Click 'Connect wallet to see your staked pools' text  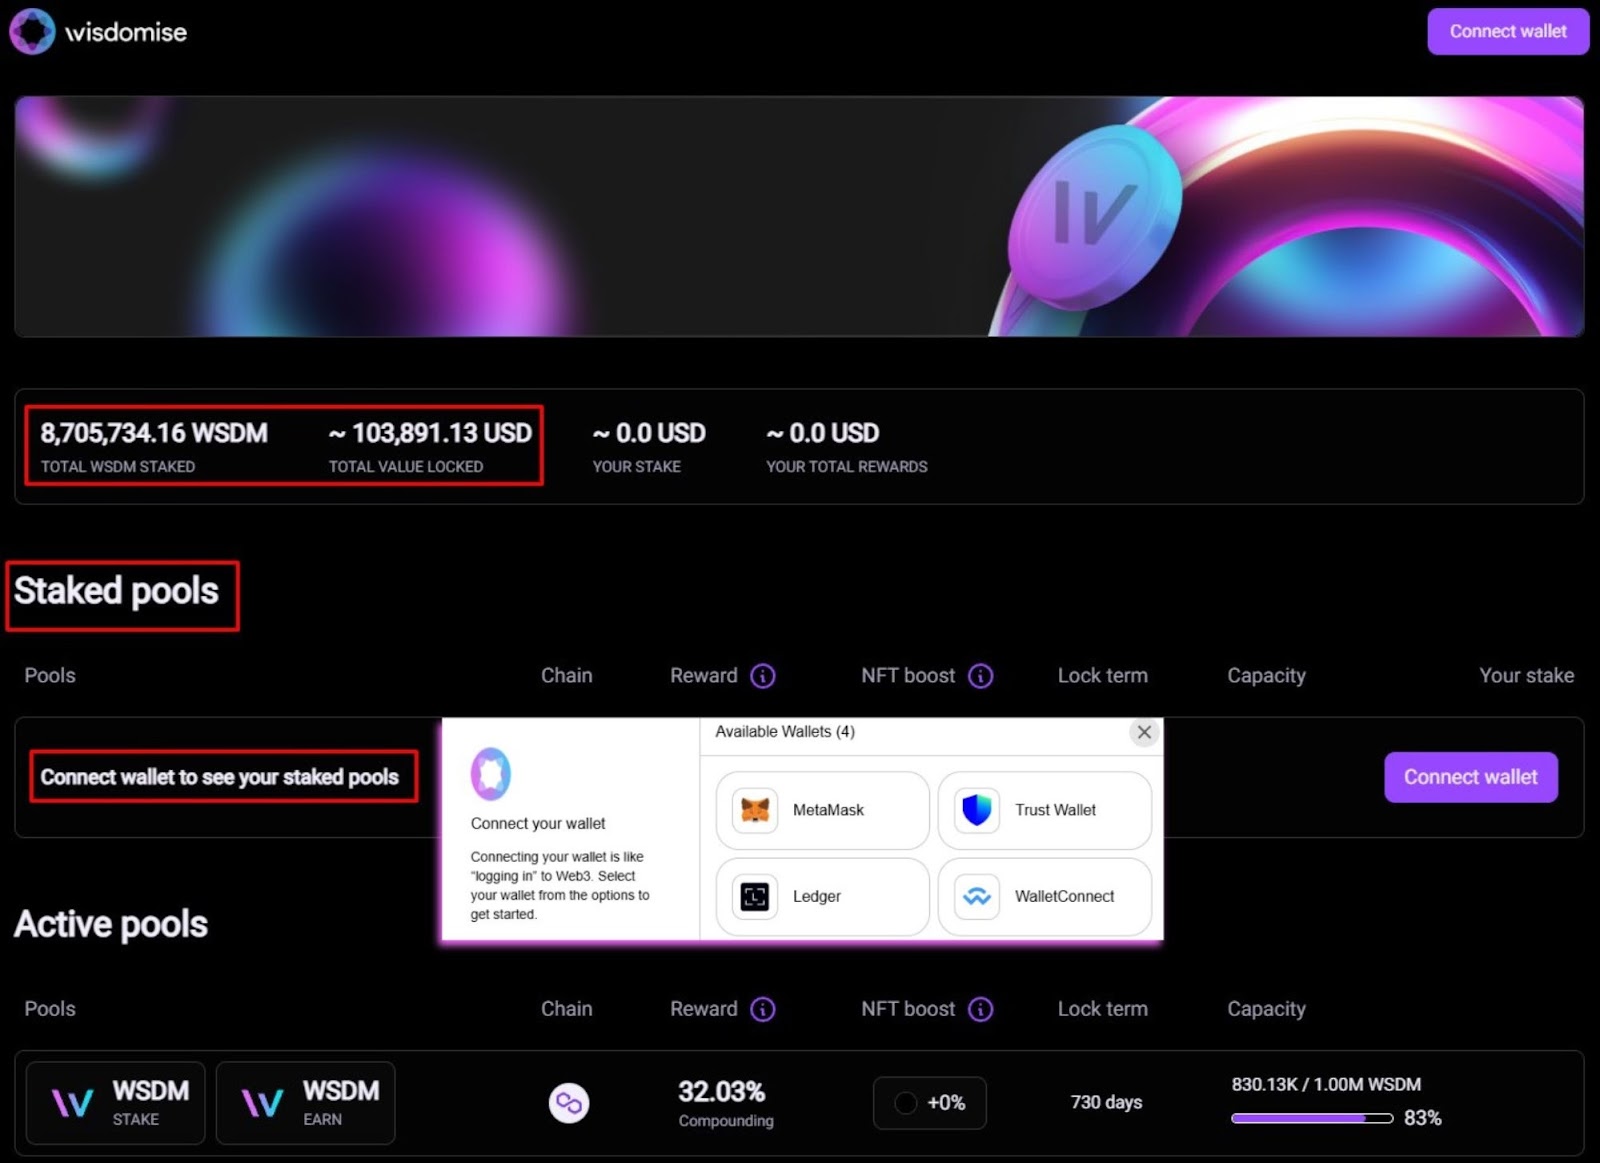click(x=220, y=777)
